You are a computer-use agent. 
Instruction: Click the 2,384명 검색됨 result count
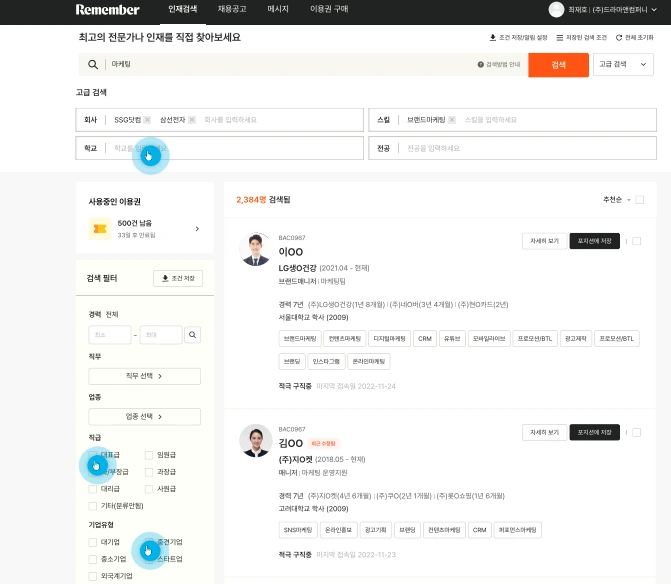click(263, 200)
